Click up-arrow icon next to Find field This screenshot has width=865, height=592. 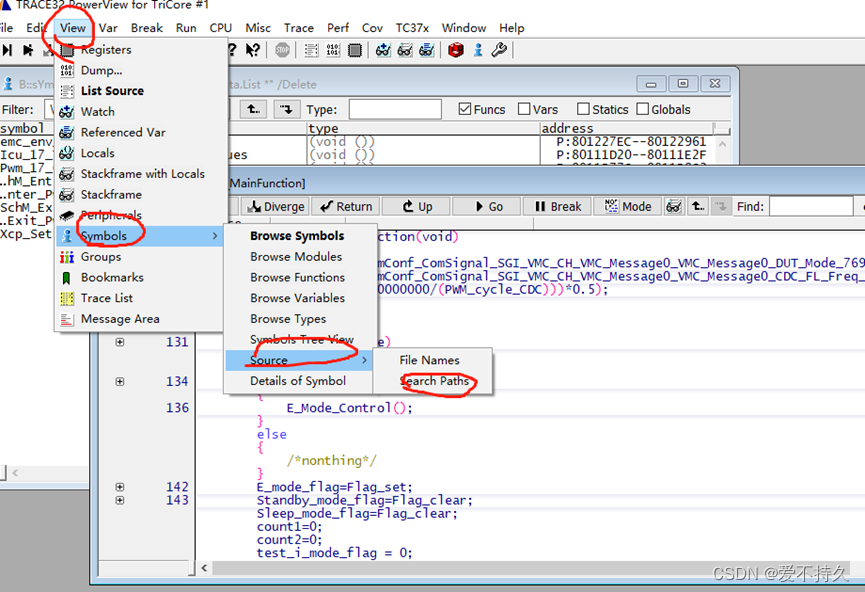(698, 207)
